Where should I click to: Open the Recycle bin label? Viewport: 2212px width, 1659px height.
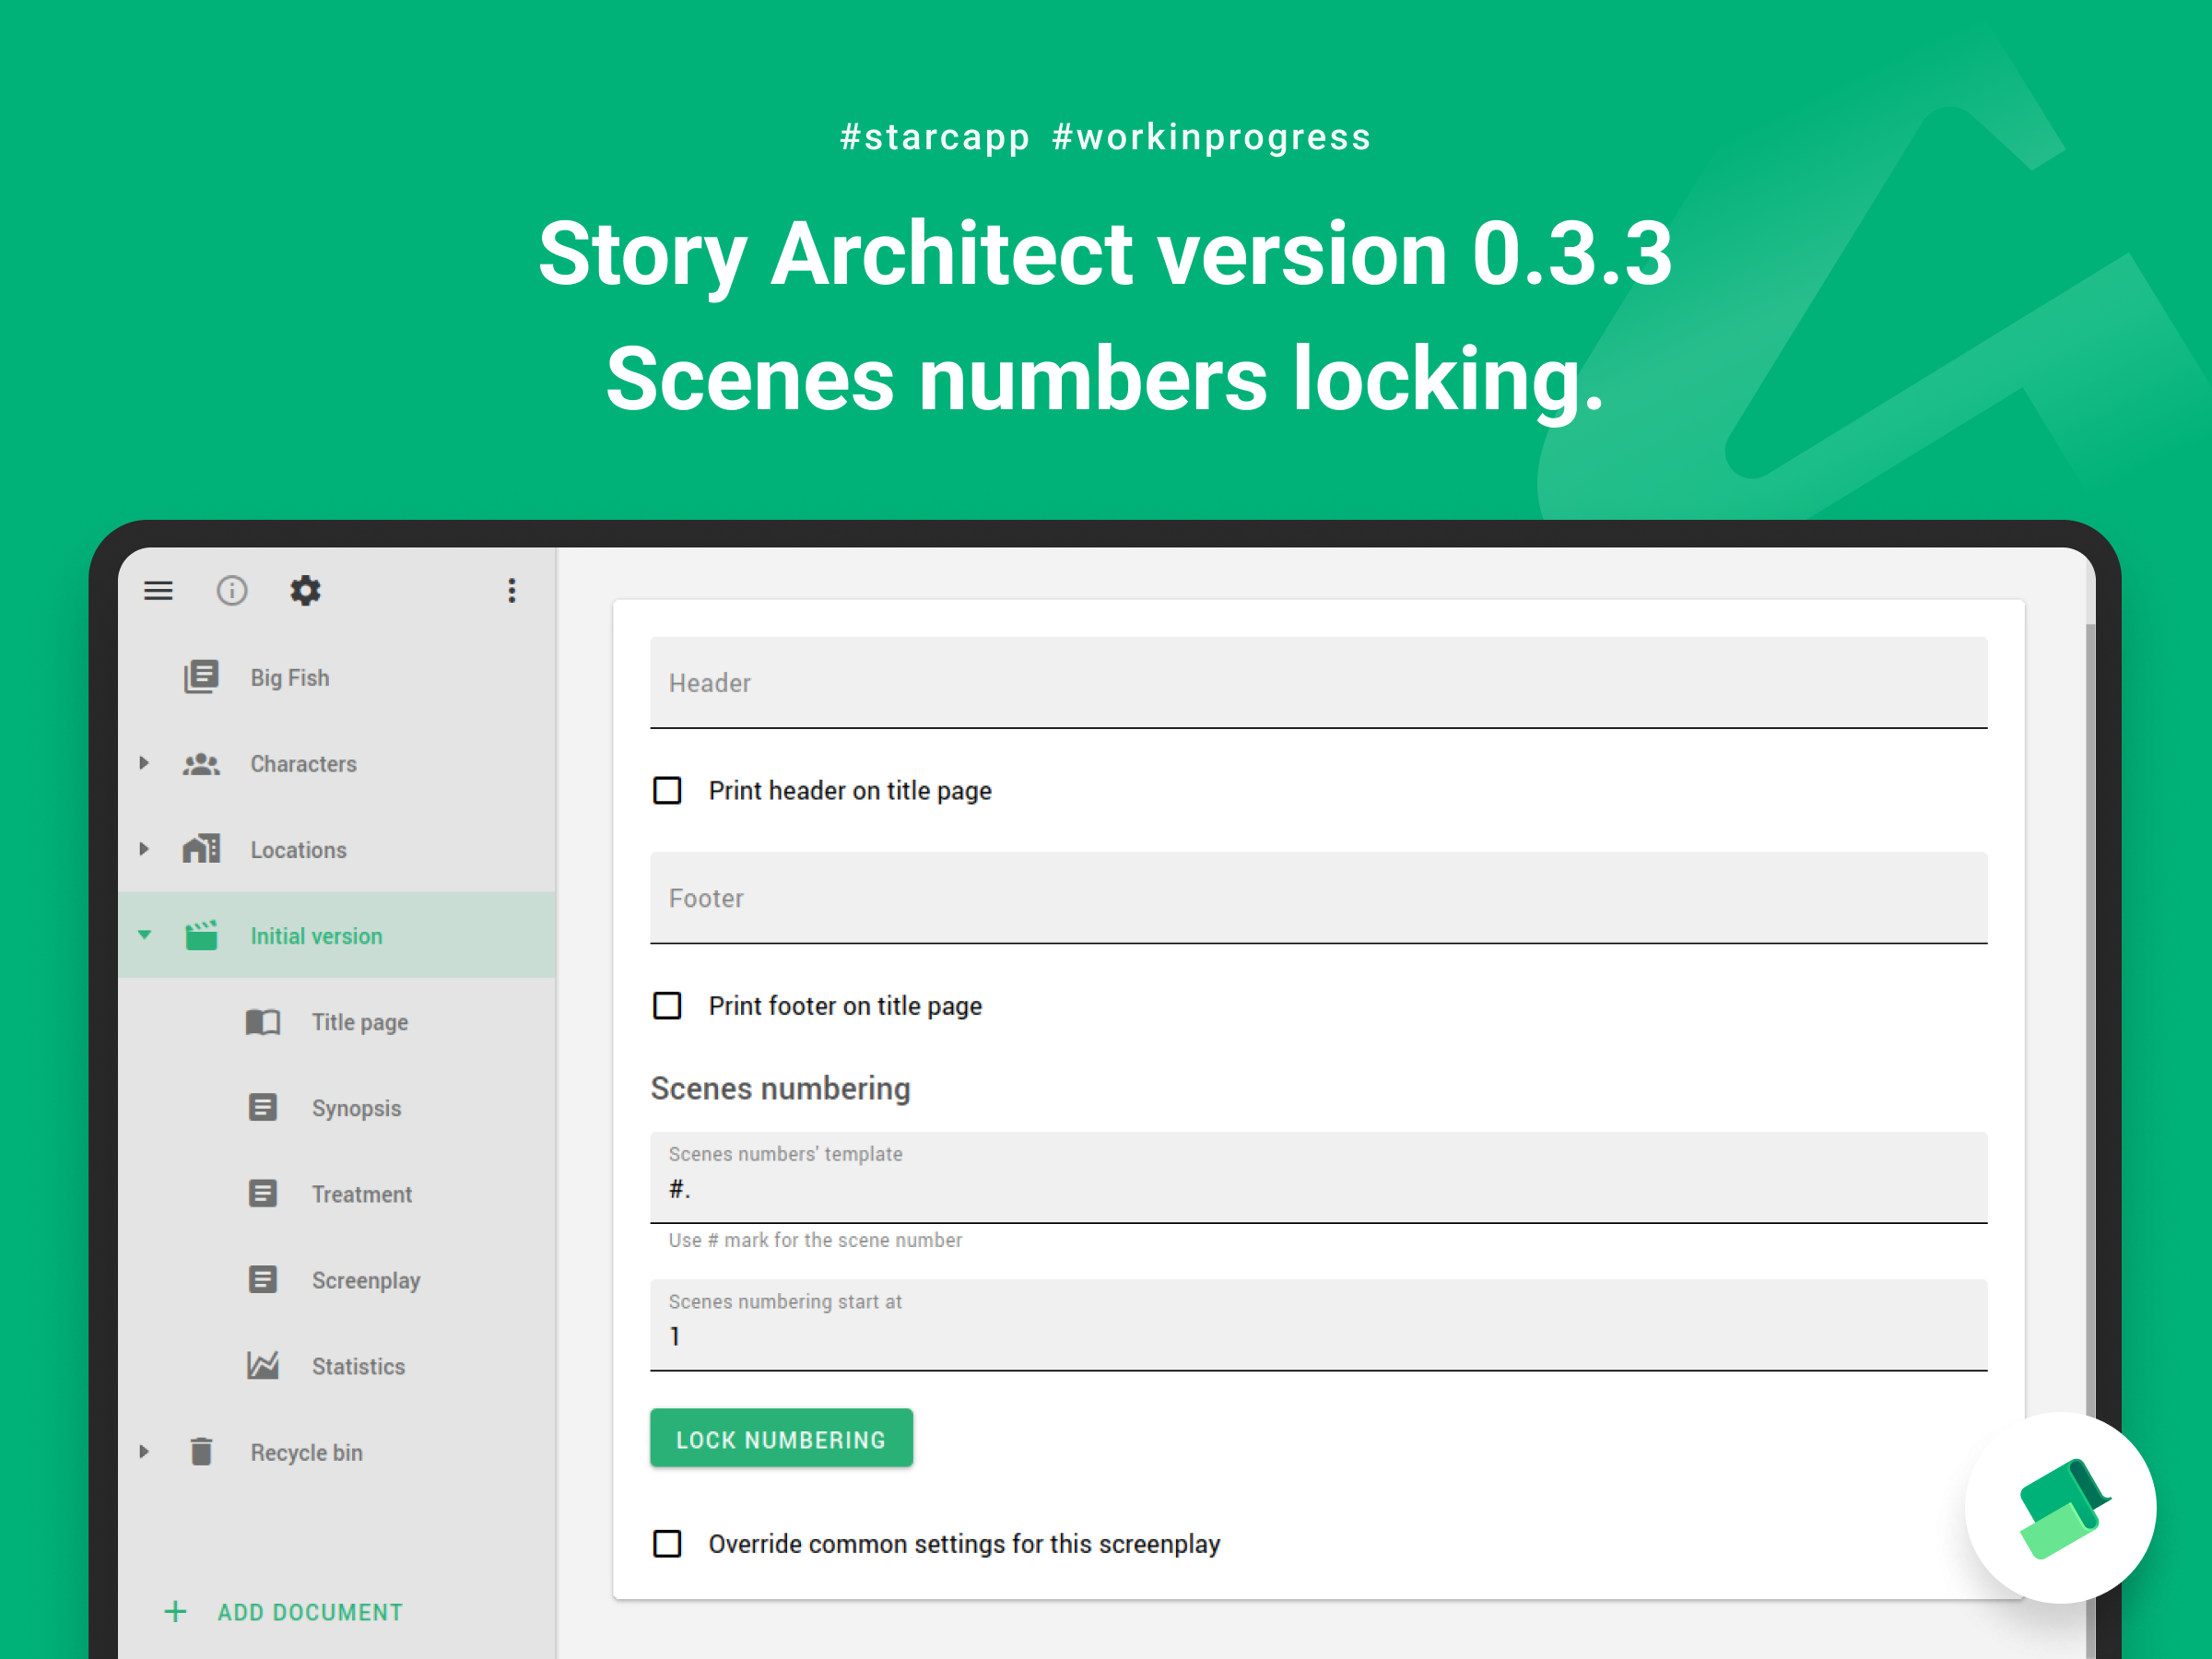point(306,1452)
